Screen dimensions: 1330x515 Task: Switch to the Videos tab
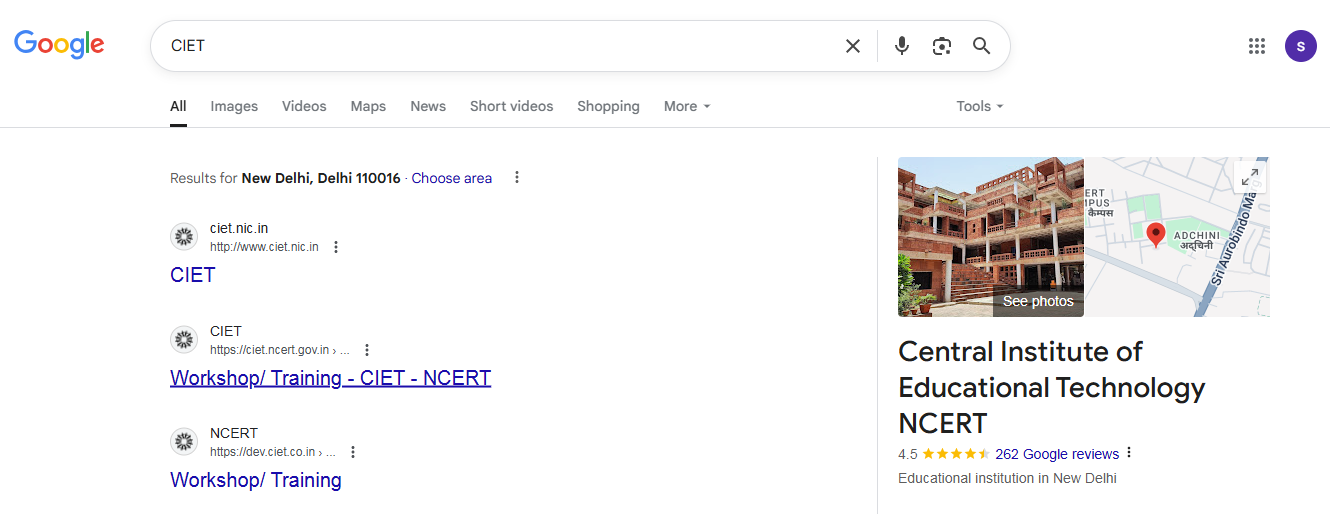pos(304,106)
